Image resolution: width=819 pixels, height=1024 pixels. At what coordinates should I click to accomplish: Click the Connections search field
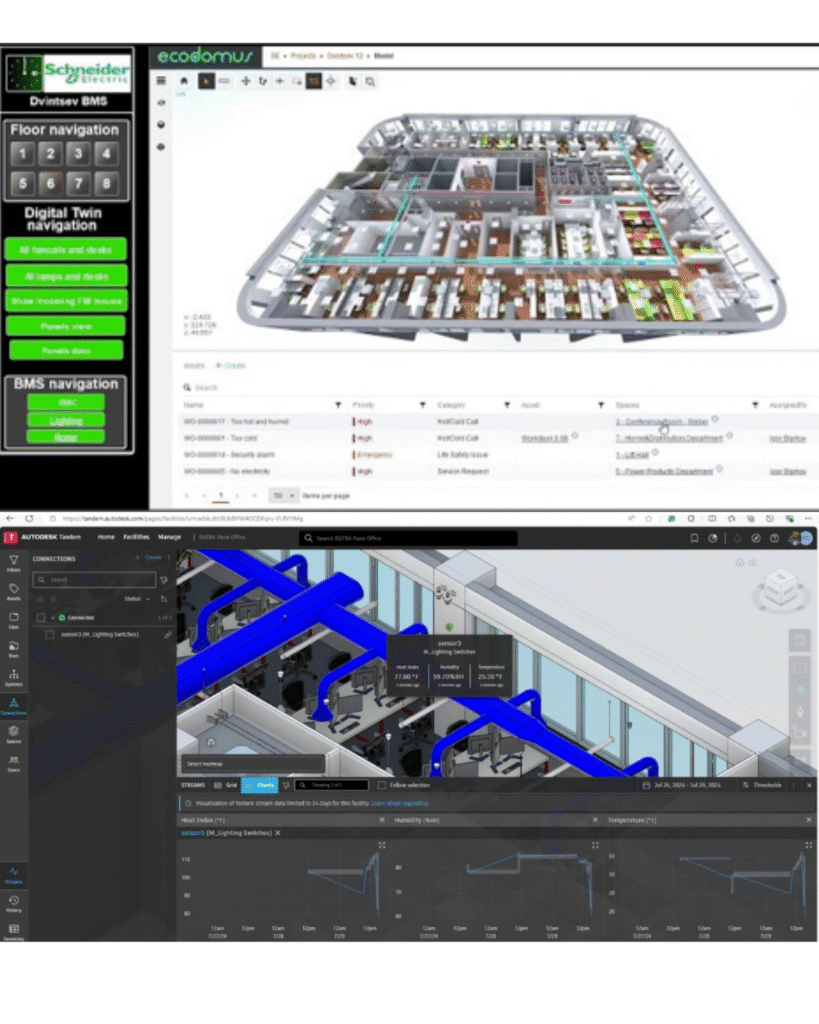(x=94, y=580)
